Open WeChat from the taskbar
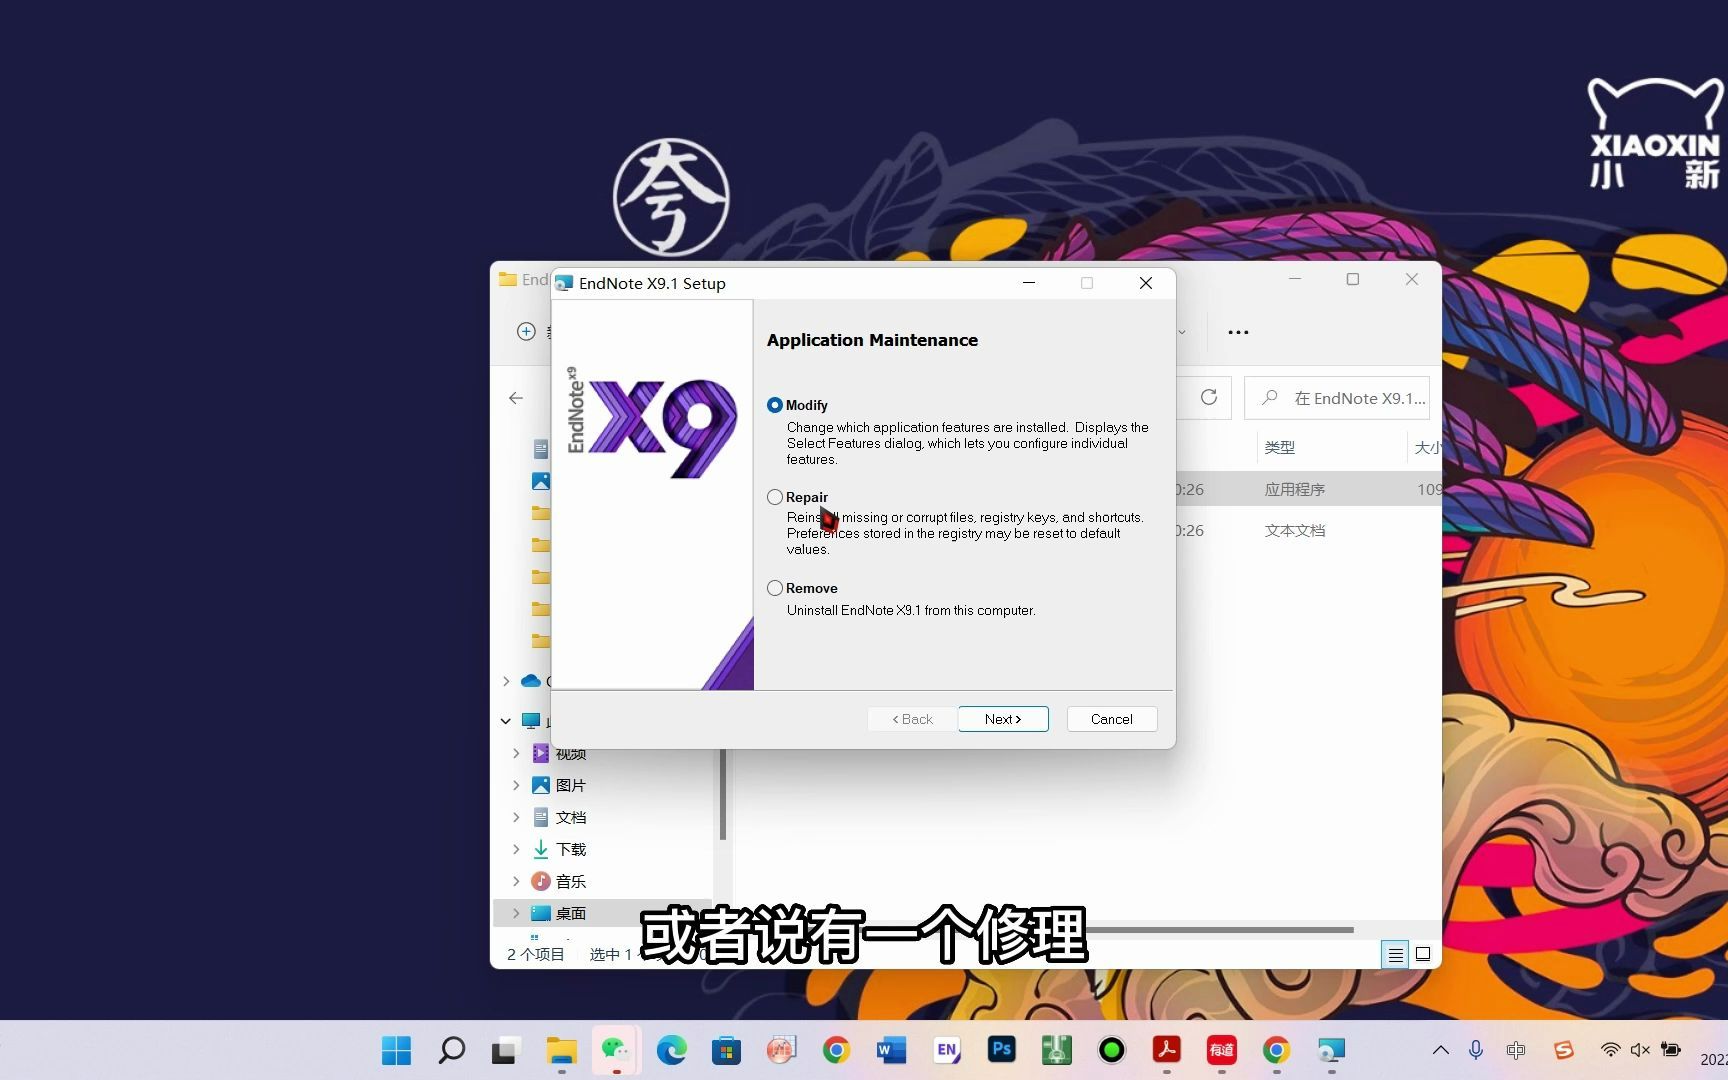 (x=616, y=1050)
